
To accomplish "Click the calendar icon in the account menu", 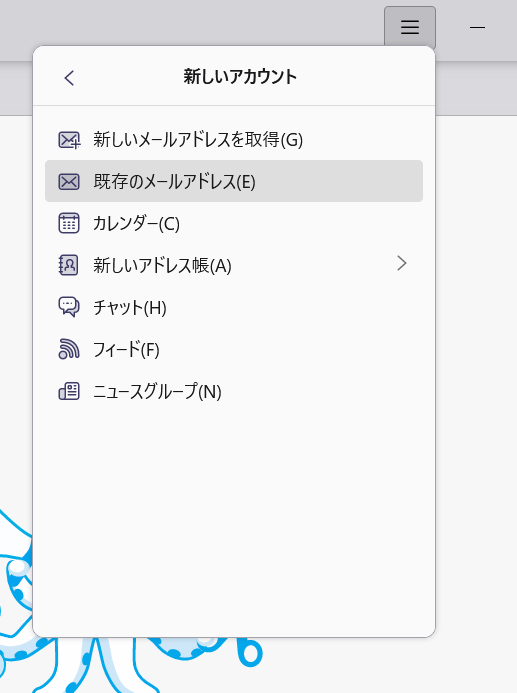I will tap(69, 223).
